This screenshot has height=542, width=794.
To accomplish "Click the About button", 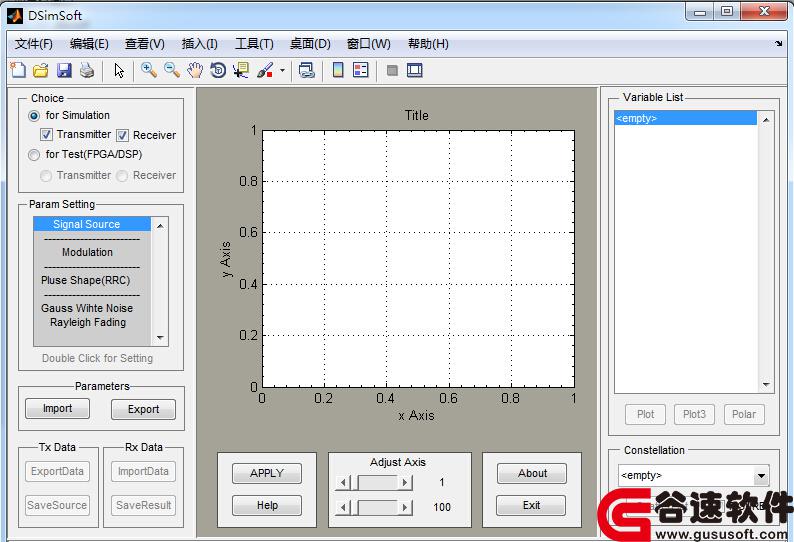I will [x=532, y=473].
